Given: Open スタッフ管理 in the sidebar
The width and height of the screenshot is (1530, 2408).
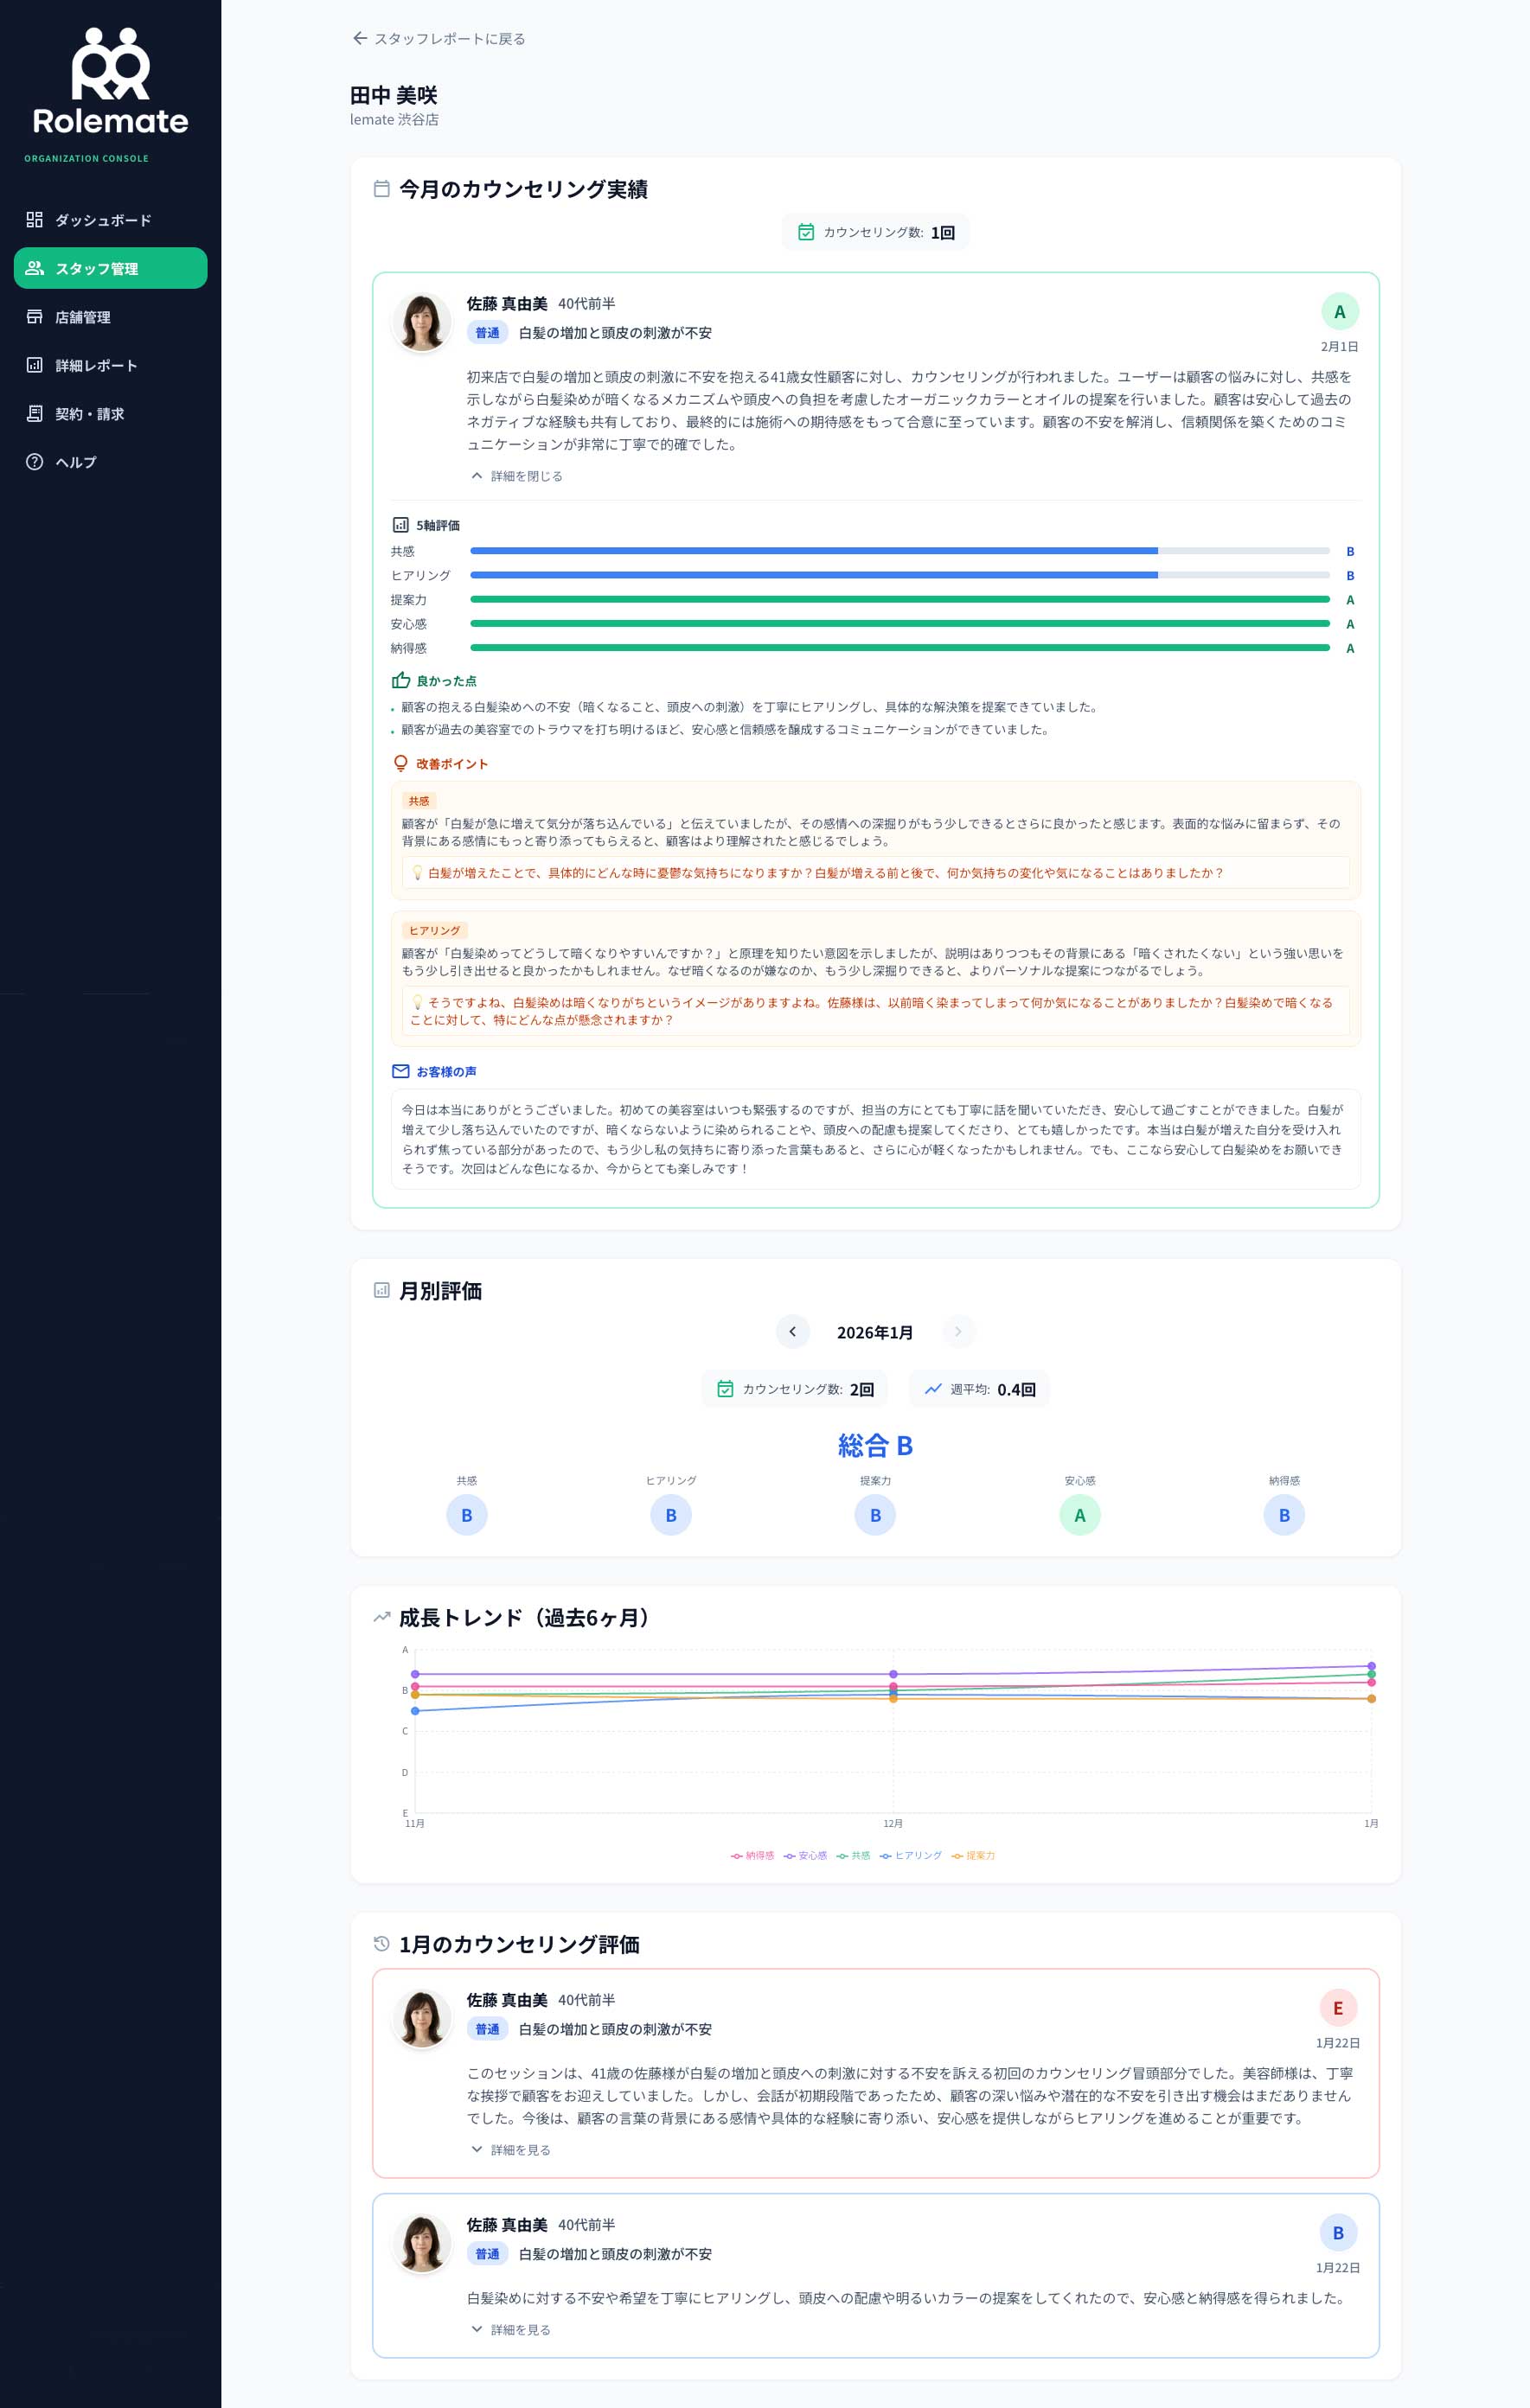Looking at the screenshot, I should coord(110,268).
